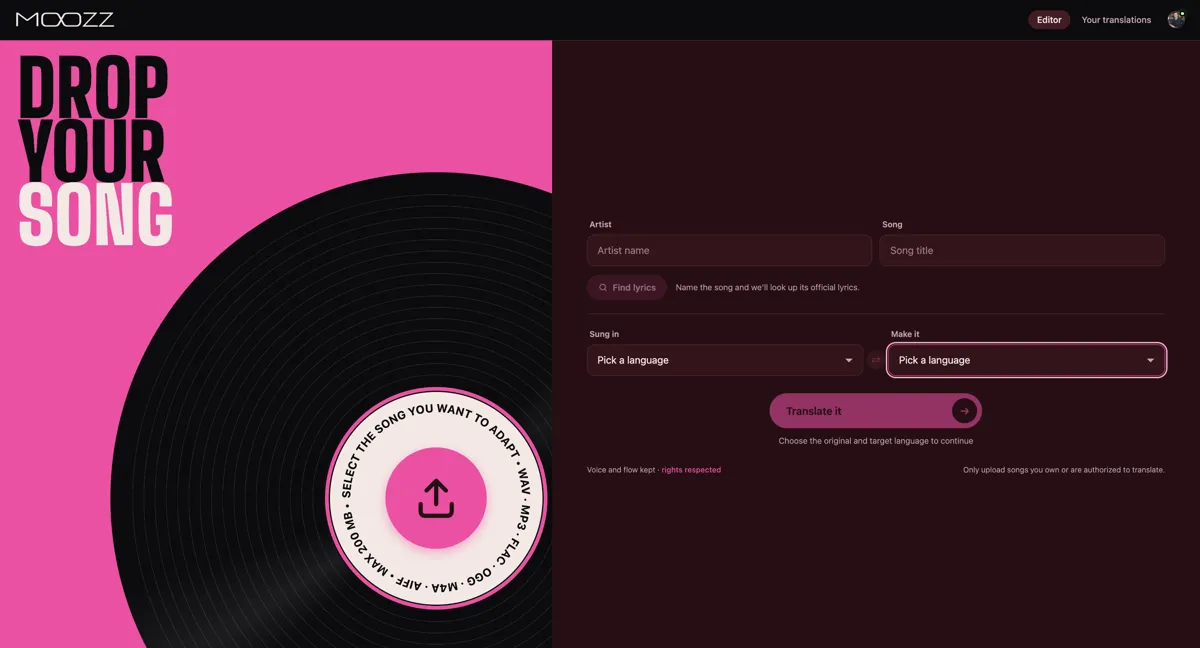
Task: Click the Artist name field
Action: point(729,250)
